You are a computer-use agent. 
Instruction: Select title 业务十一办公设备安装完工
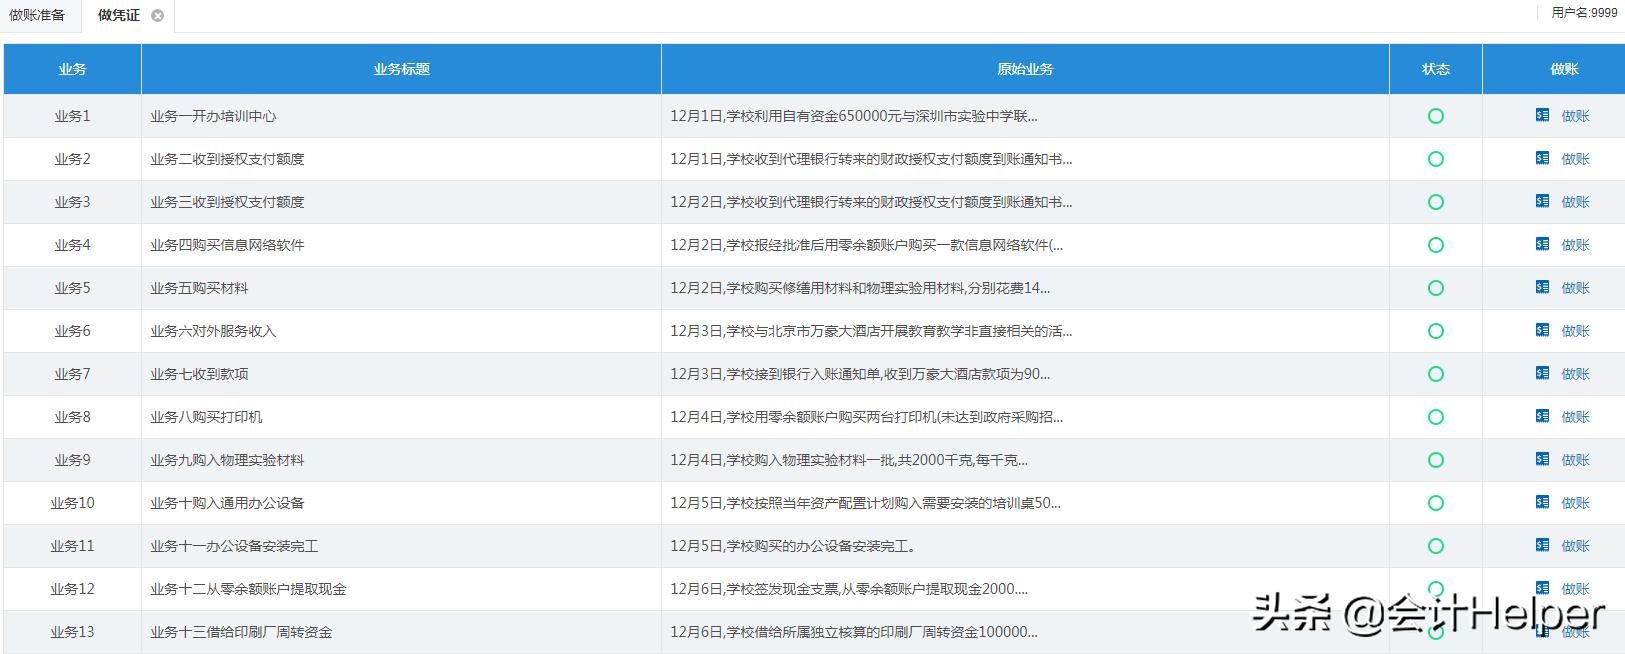click(234, 546)
